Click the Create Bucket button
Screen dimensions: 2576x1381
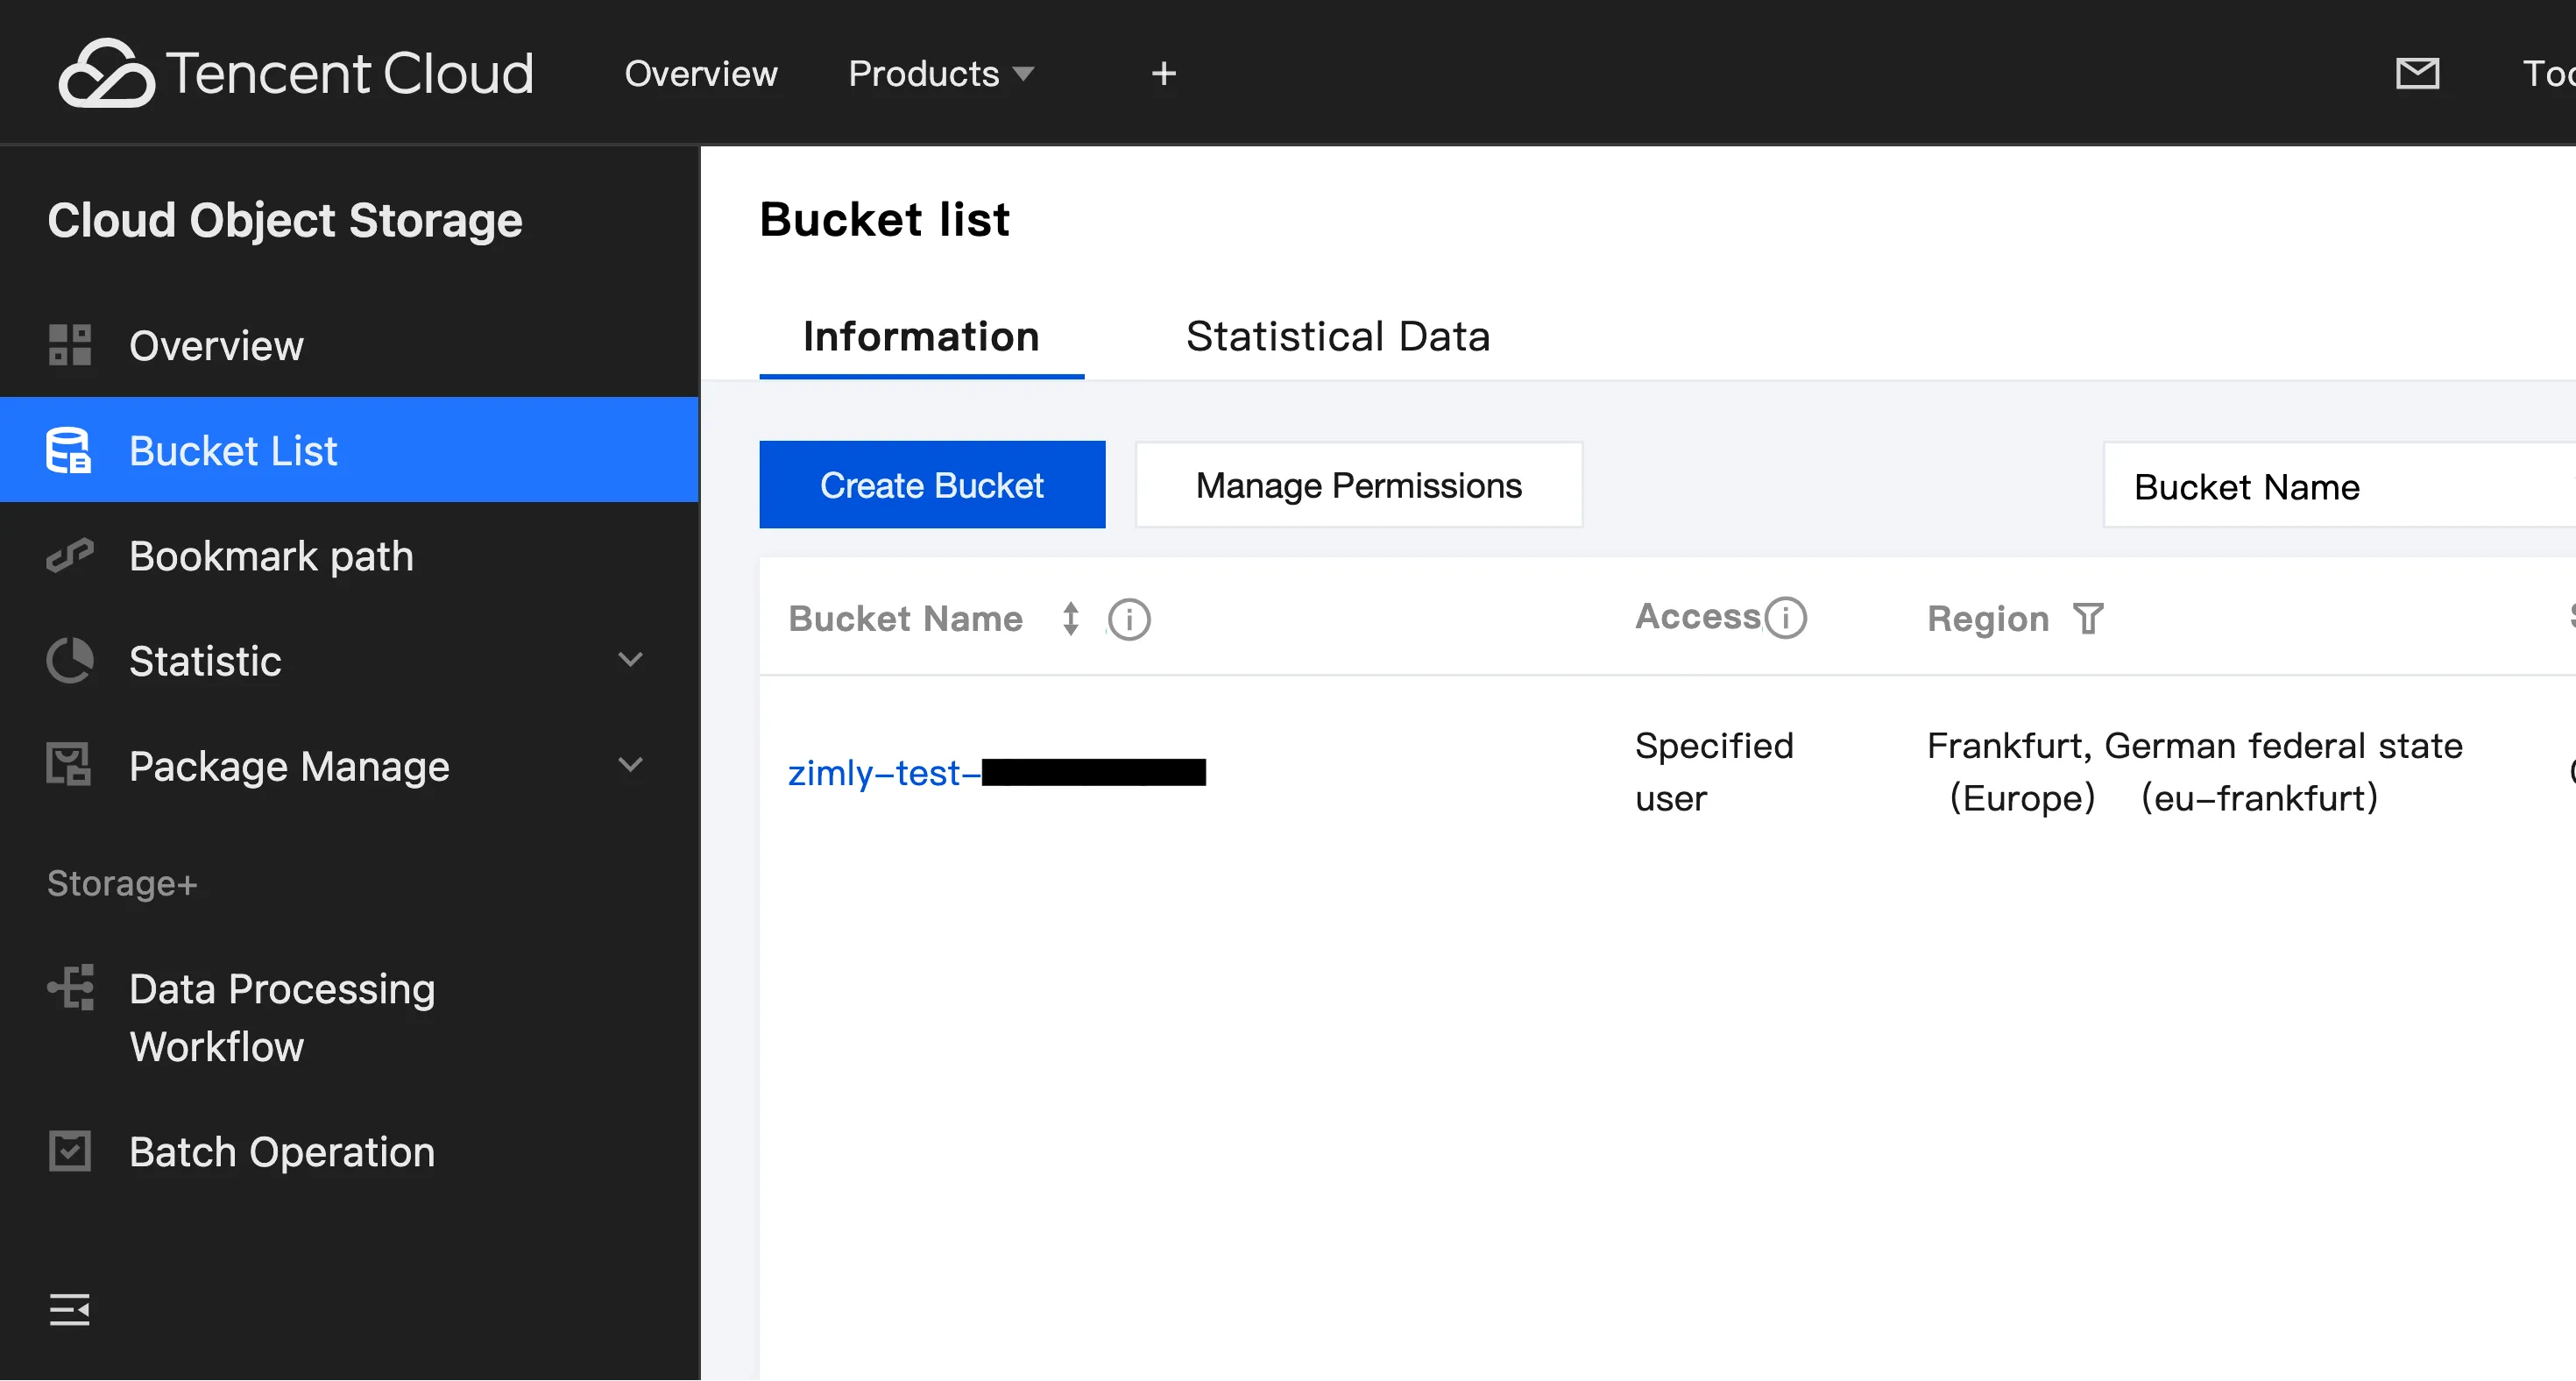[932, 485]
